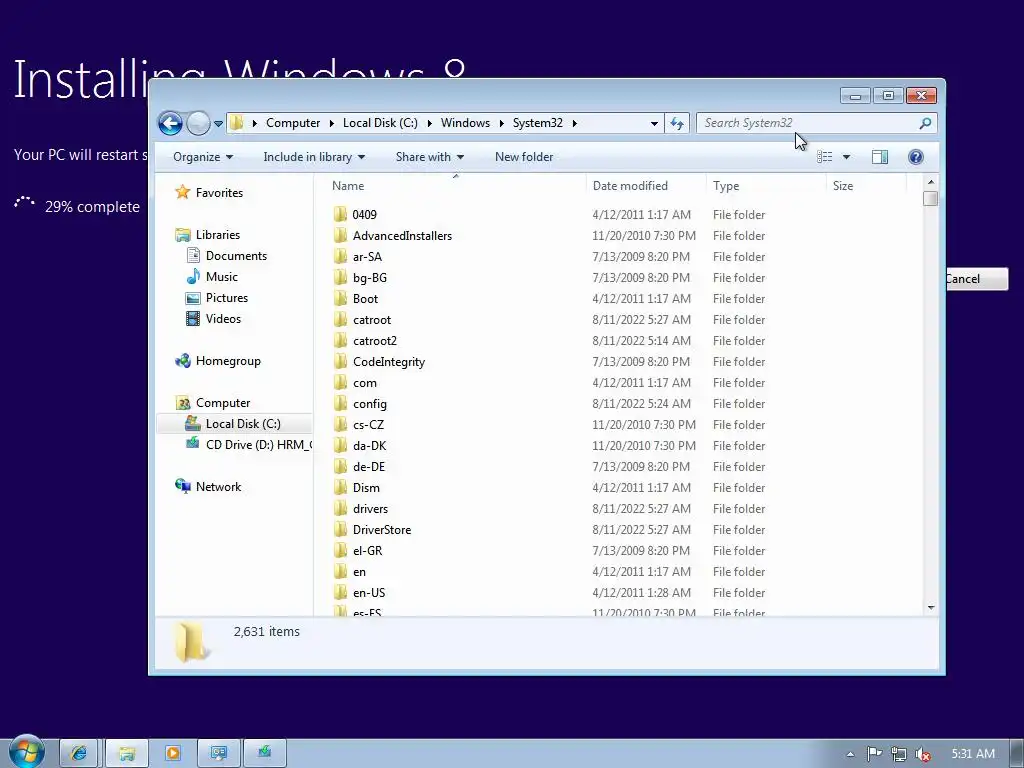Select the en-US folder icon
The image size is (1024, 768).
340,592
